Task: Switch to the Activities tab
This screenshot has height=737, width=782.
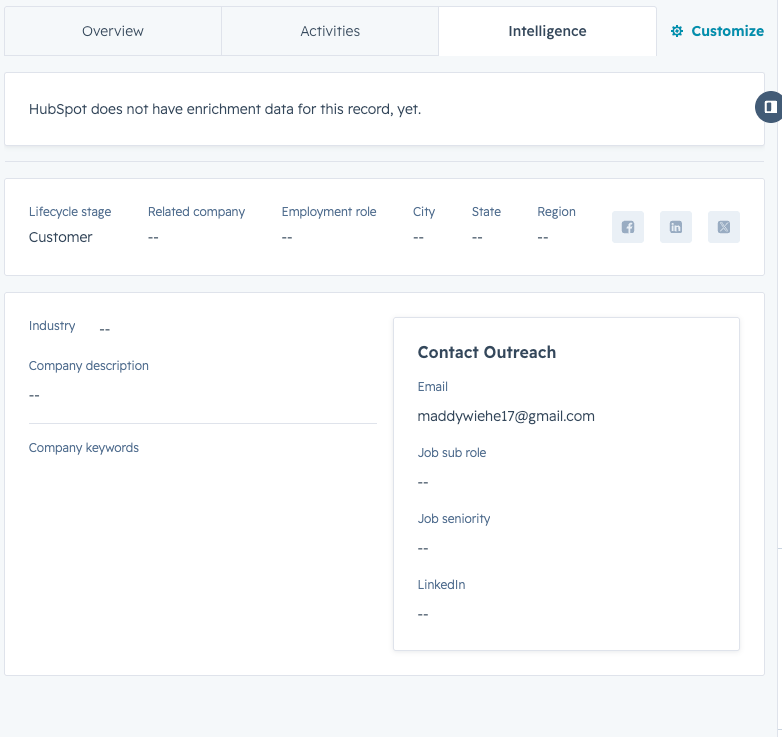Action: pos(330,31)
